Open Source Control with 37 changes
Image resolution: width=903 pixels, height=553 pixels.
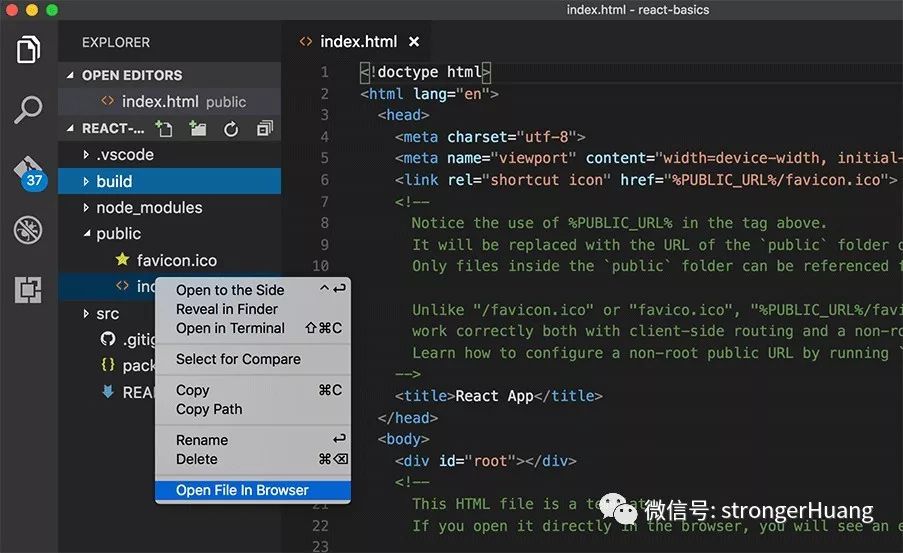pos(28,173)
